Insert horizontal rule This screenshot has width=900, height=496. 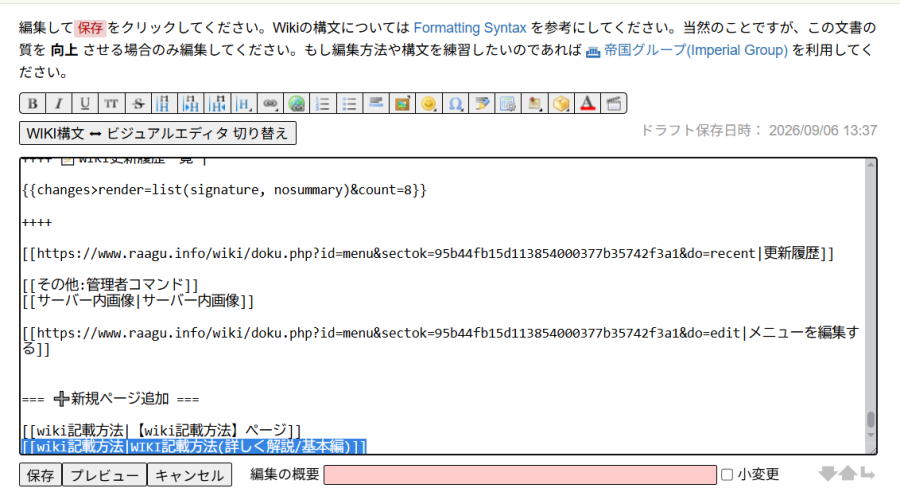pyautogui.click(x=375, y=104)
